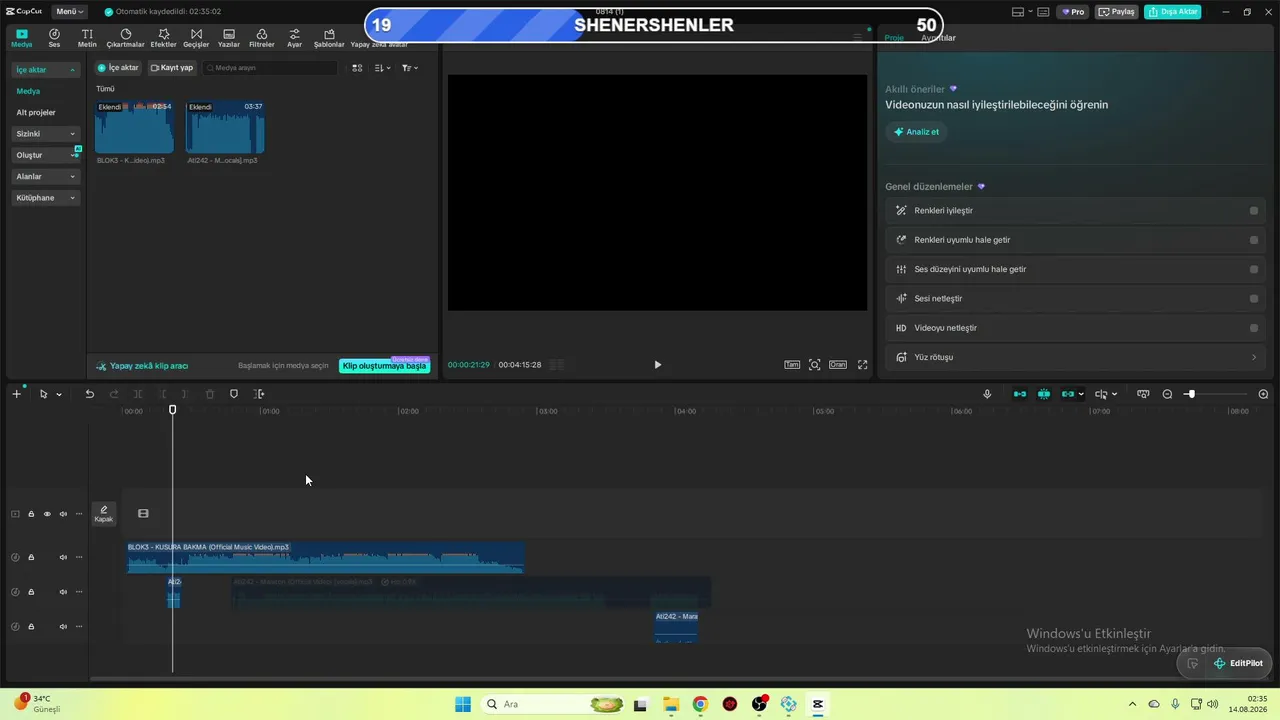Open the Şablonlar templates icon

coord(329,38)
